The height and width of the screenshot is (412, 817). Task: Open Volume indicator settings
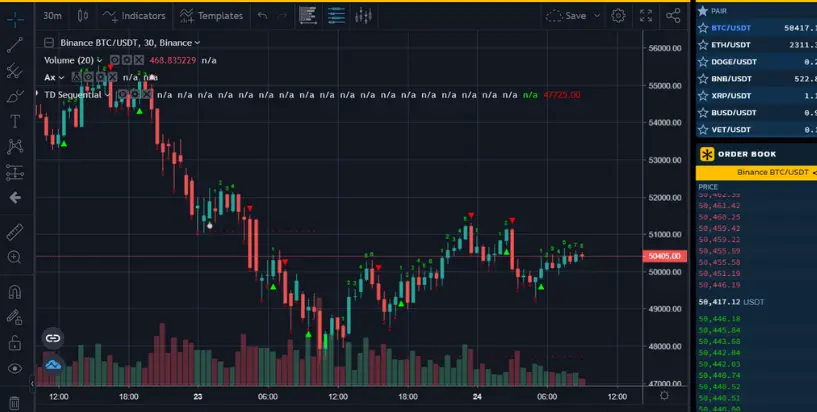tap(127, 60)
